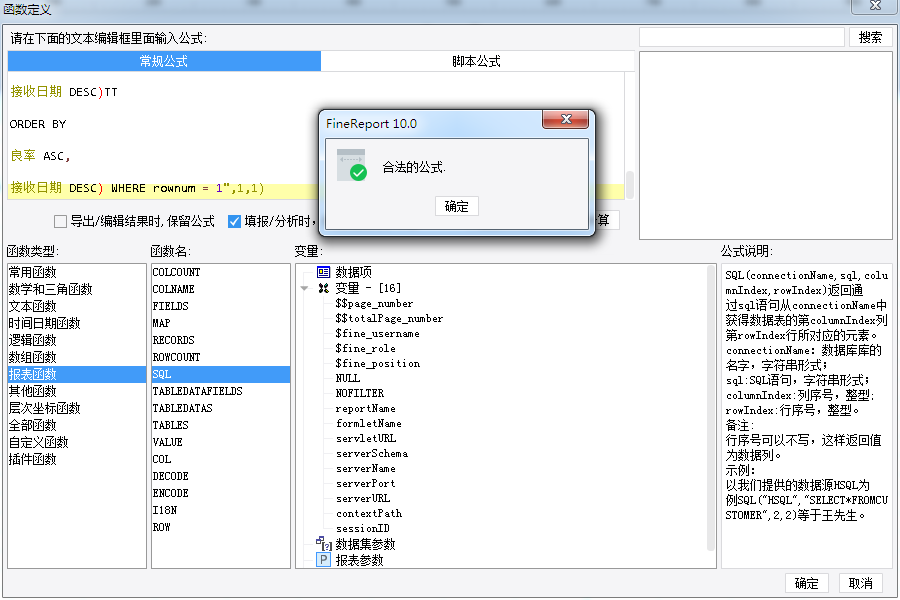Collapse the 变量 - [16] tree node
This screenshot has width=900, height=600.
pos(304,288)
